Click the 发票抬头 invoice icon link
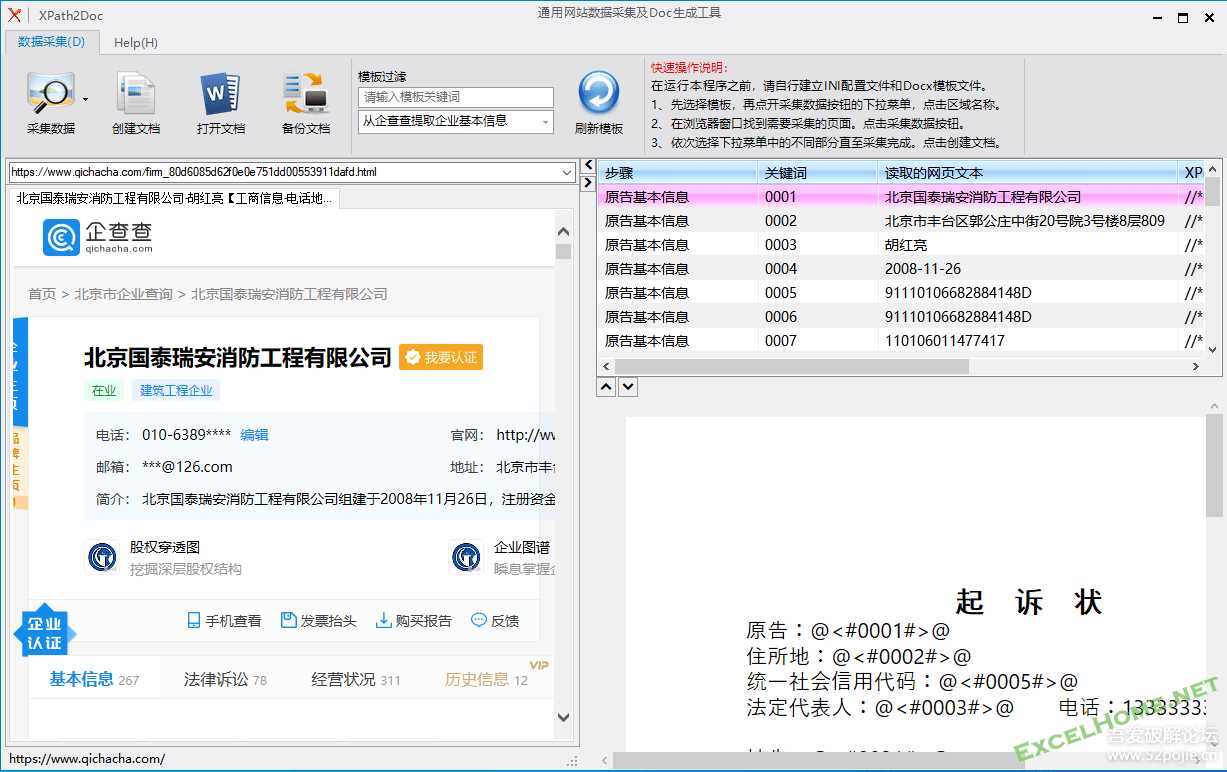Image resolution: width=1227 pixels, height=772 pixels. coord(318,621)
